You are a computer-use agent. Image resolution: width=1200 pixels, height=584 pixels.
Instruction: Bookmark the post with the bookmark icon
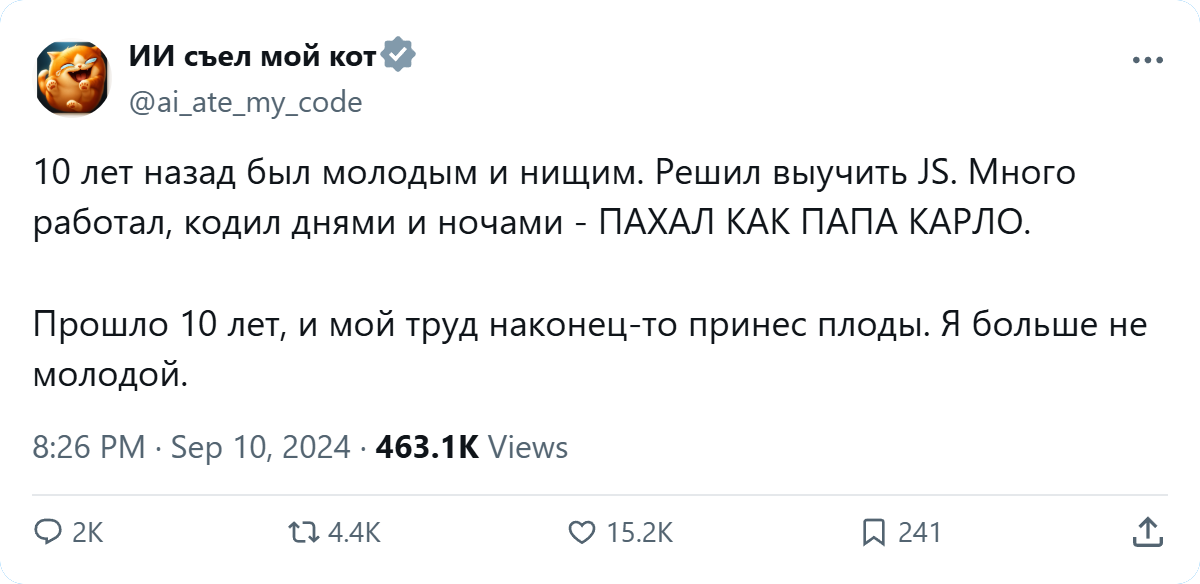(874, 533)
